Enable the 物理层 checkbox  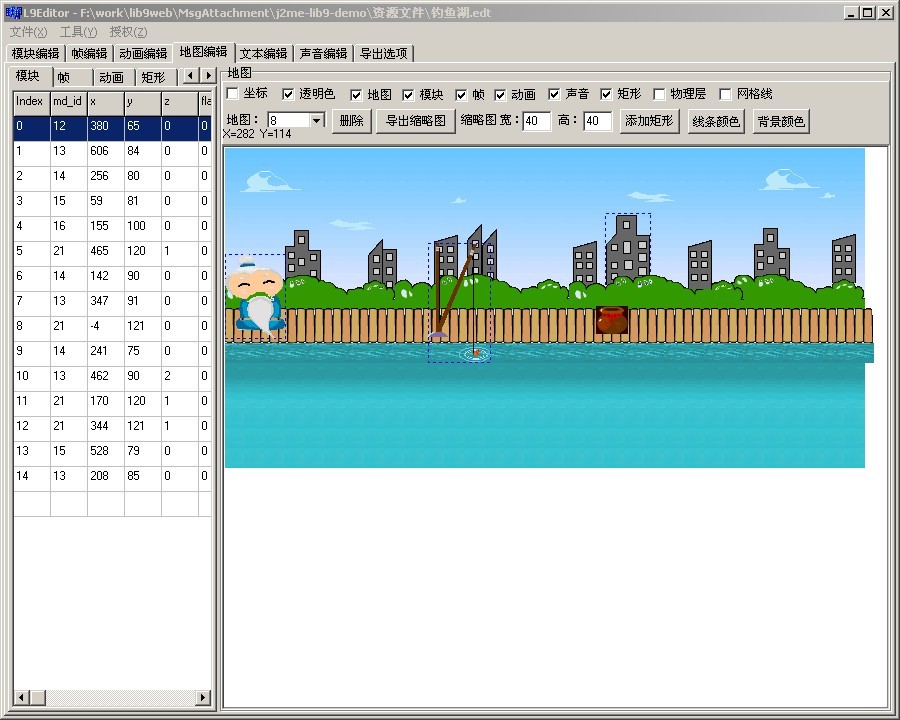[x=659, y=94]
